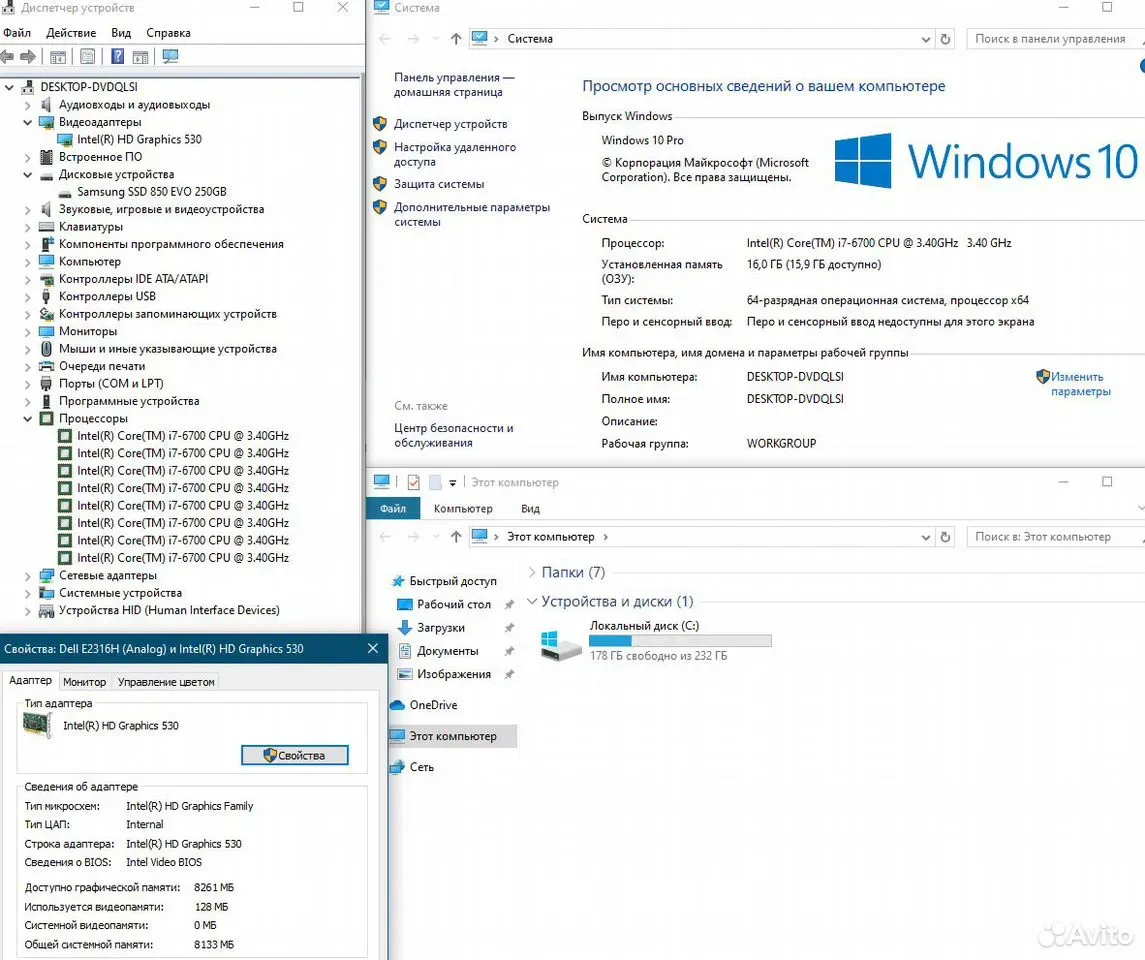
Task: Click the control panel search field
Action: tap(1054, 39)
